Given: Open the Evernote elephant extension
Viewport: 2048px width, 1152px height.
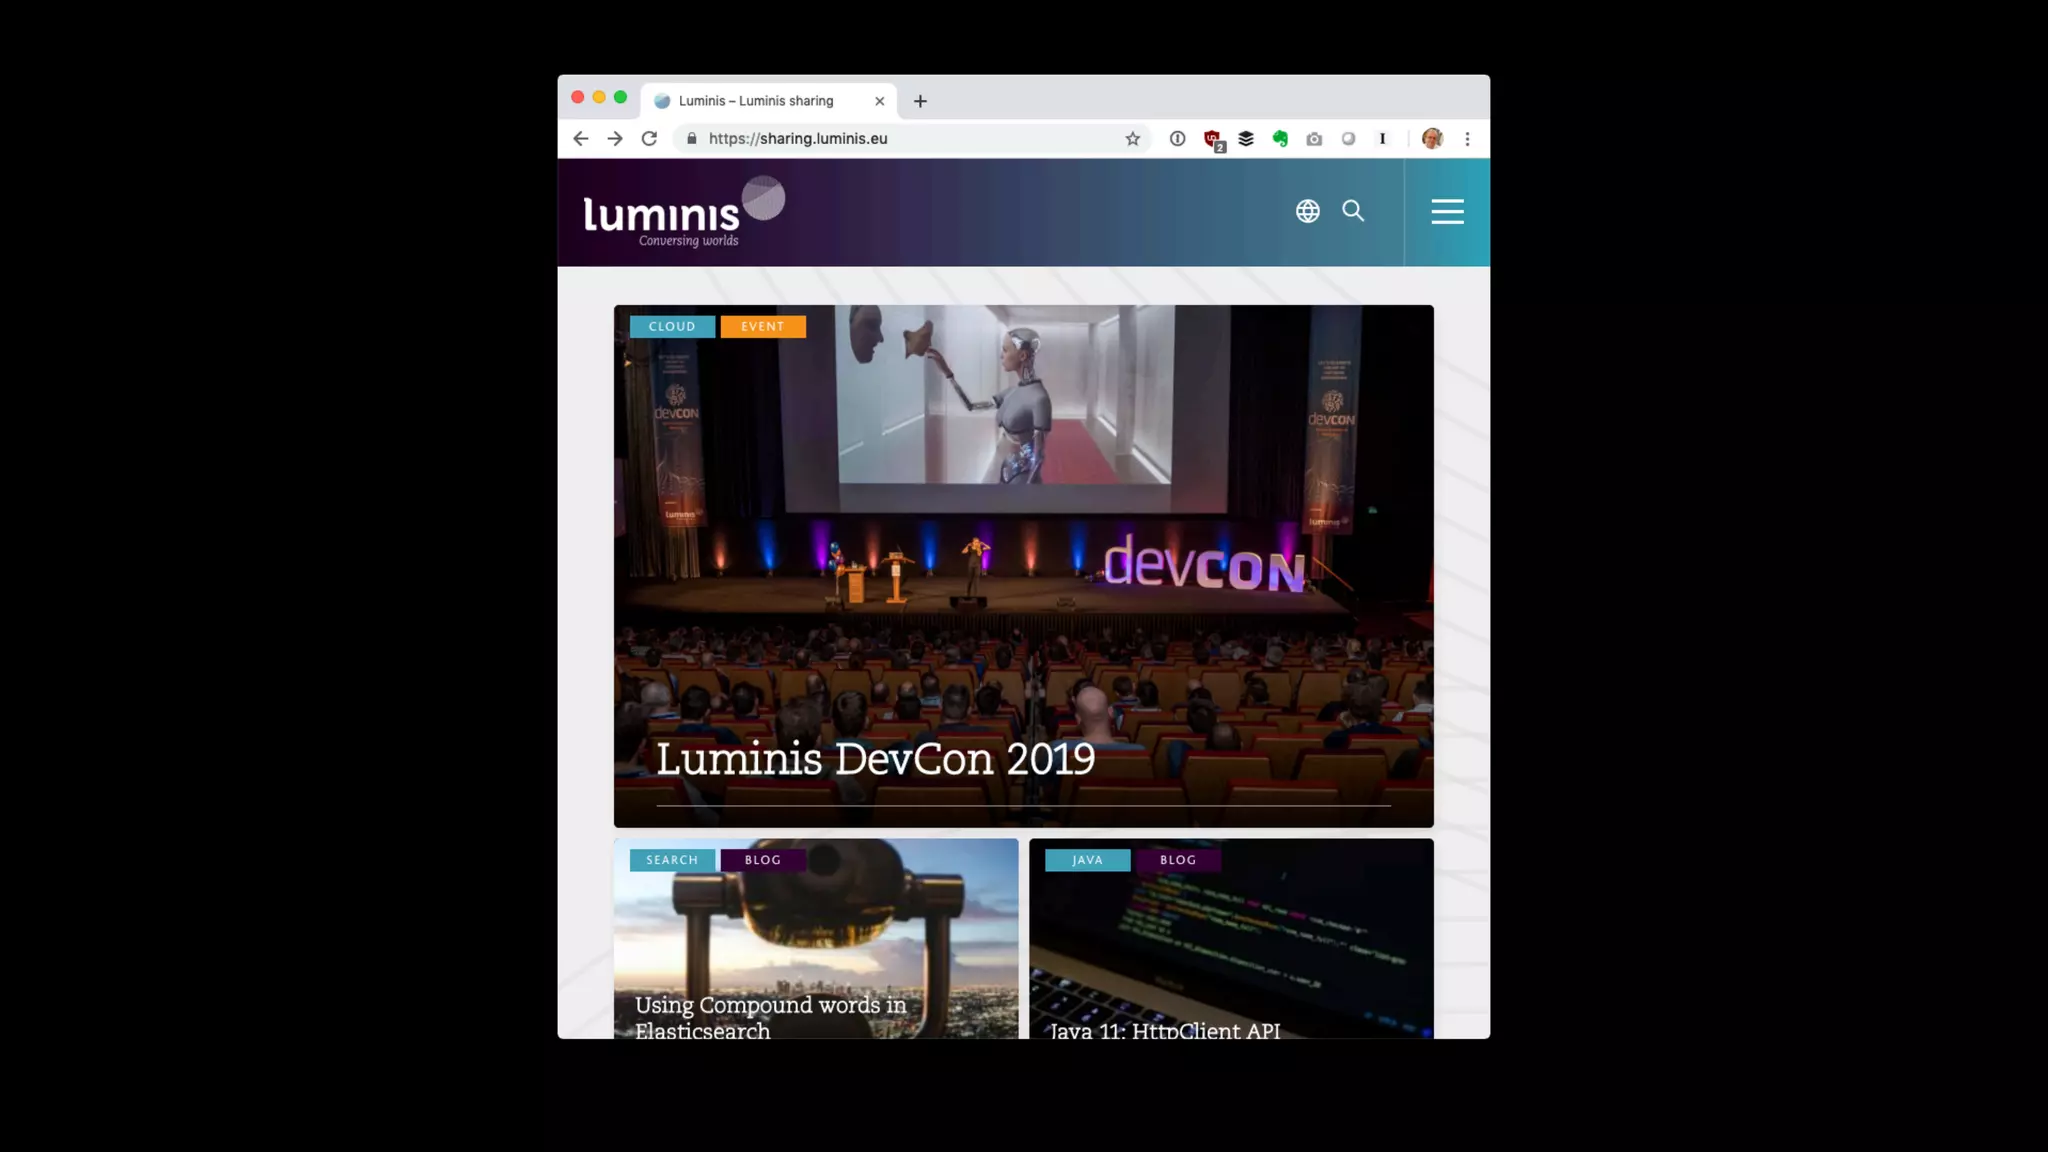Looking at the screenshot, I should coord(1280,139).
